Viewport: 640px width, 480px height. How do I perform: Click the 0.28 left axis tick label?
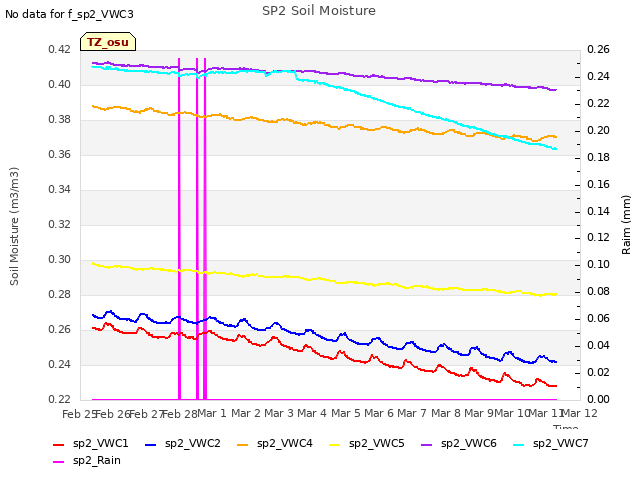(x=59, y=295)
